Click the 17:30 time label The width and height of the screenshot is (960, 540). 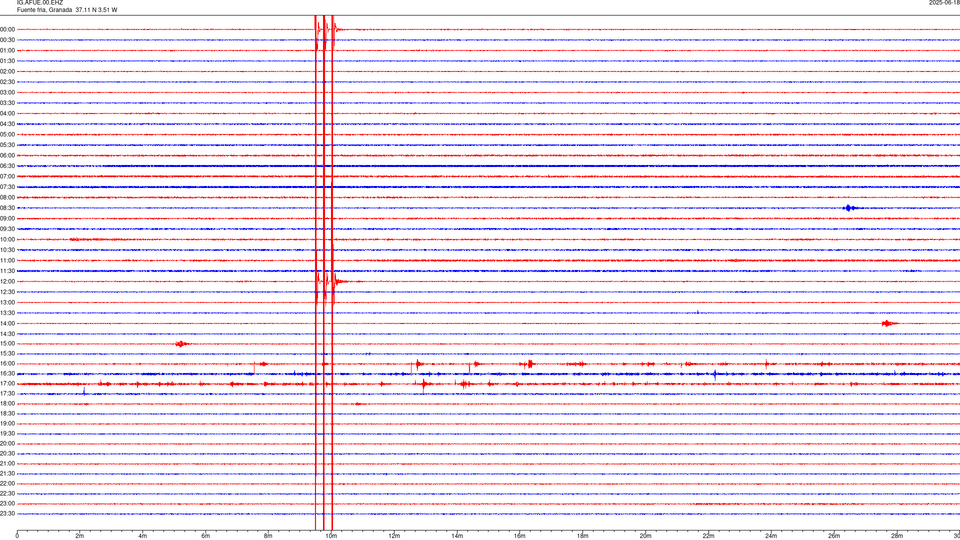tap(8, 394)
